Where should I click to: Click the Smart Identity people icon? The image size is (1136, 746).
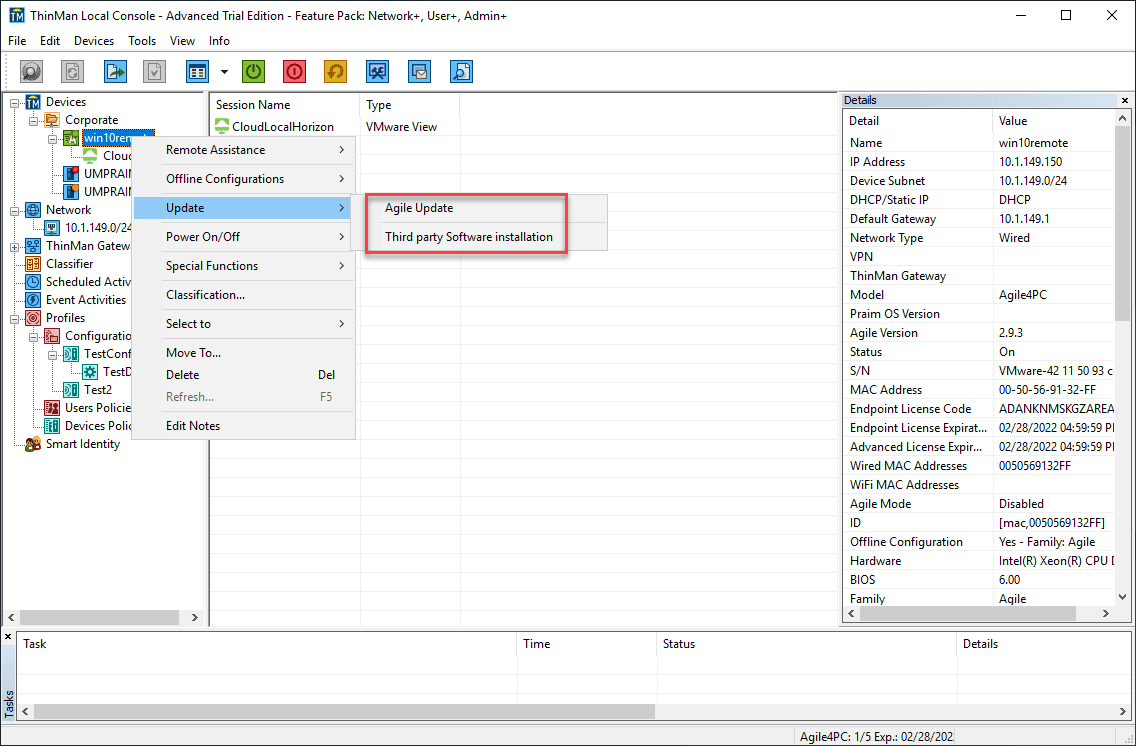coord(33,444)
